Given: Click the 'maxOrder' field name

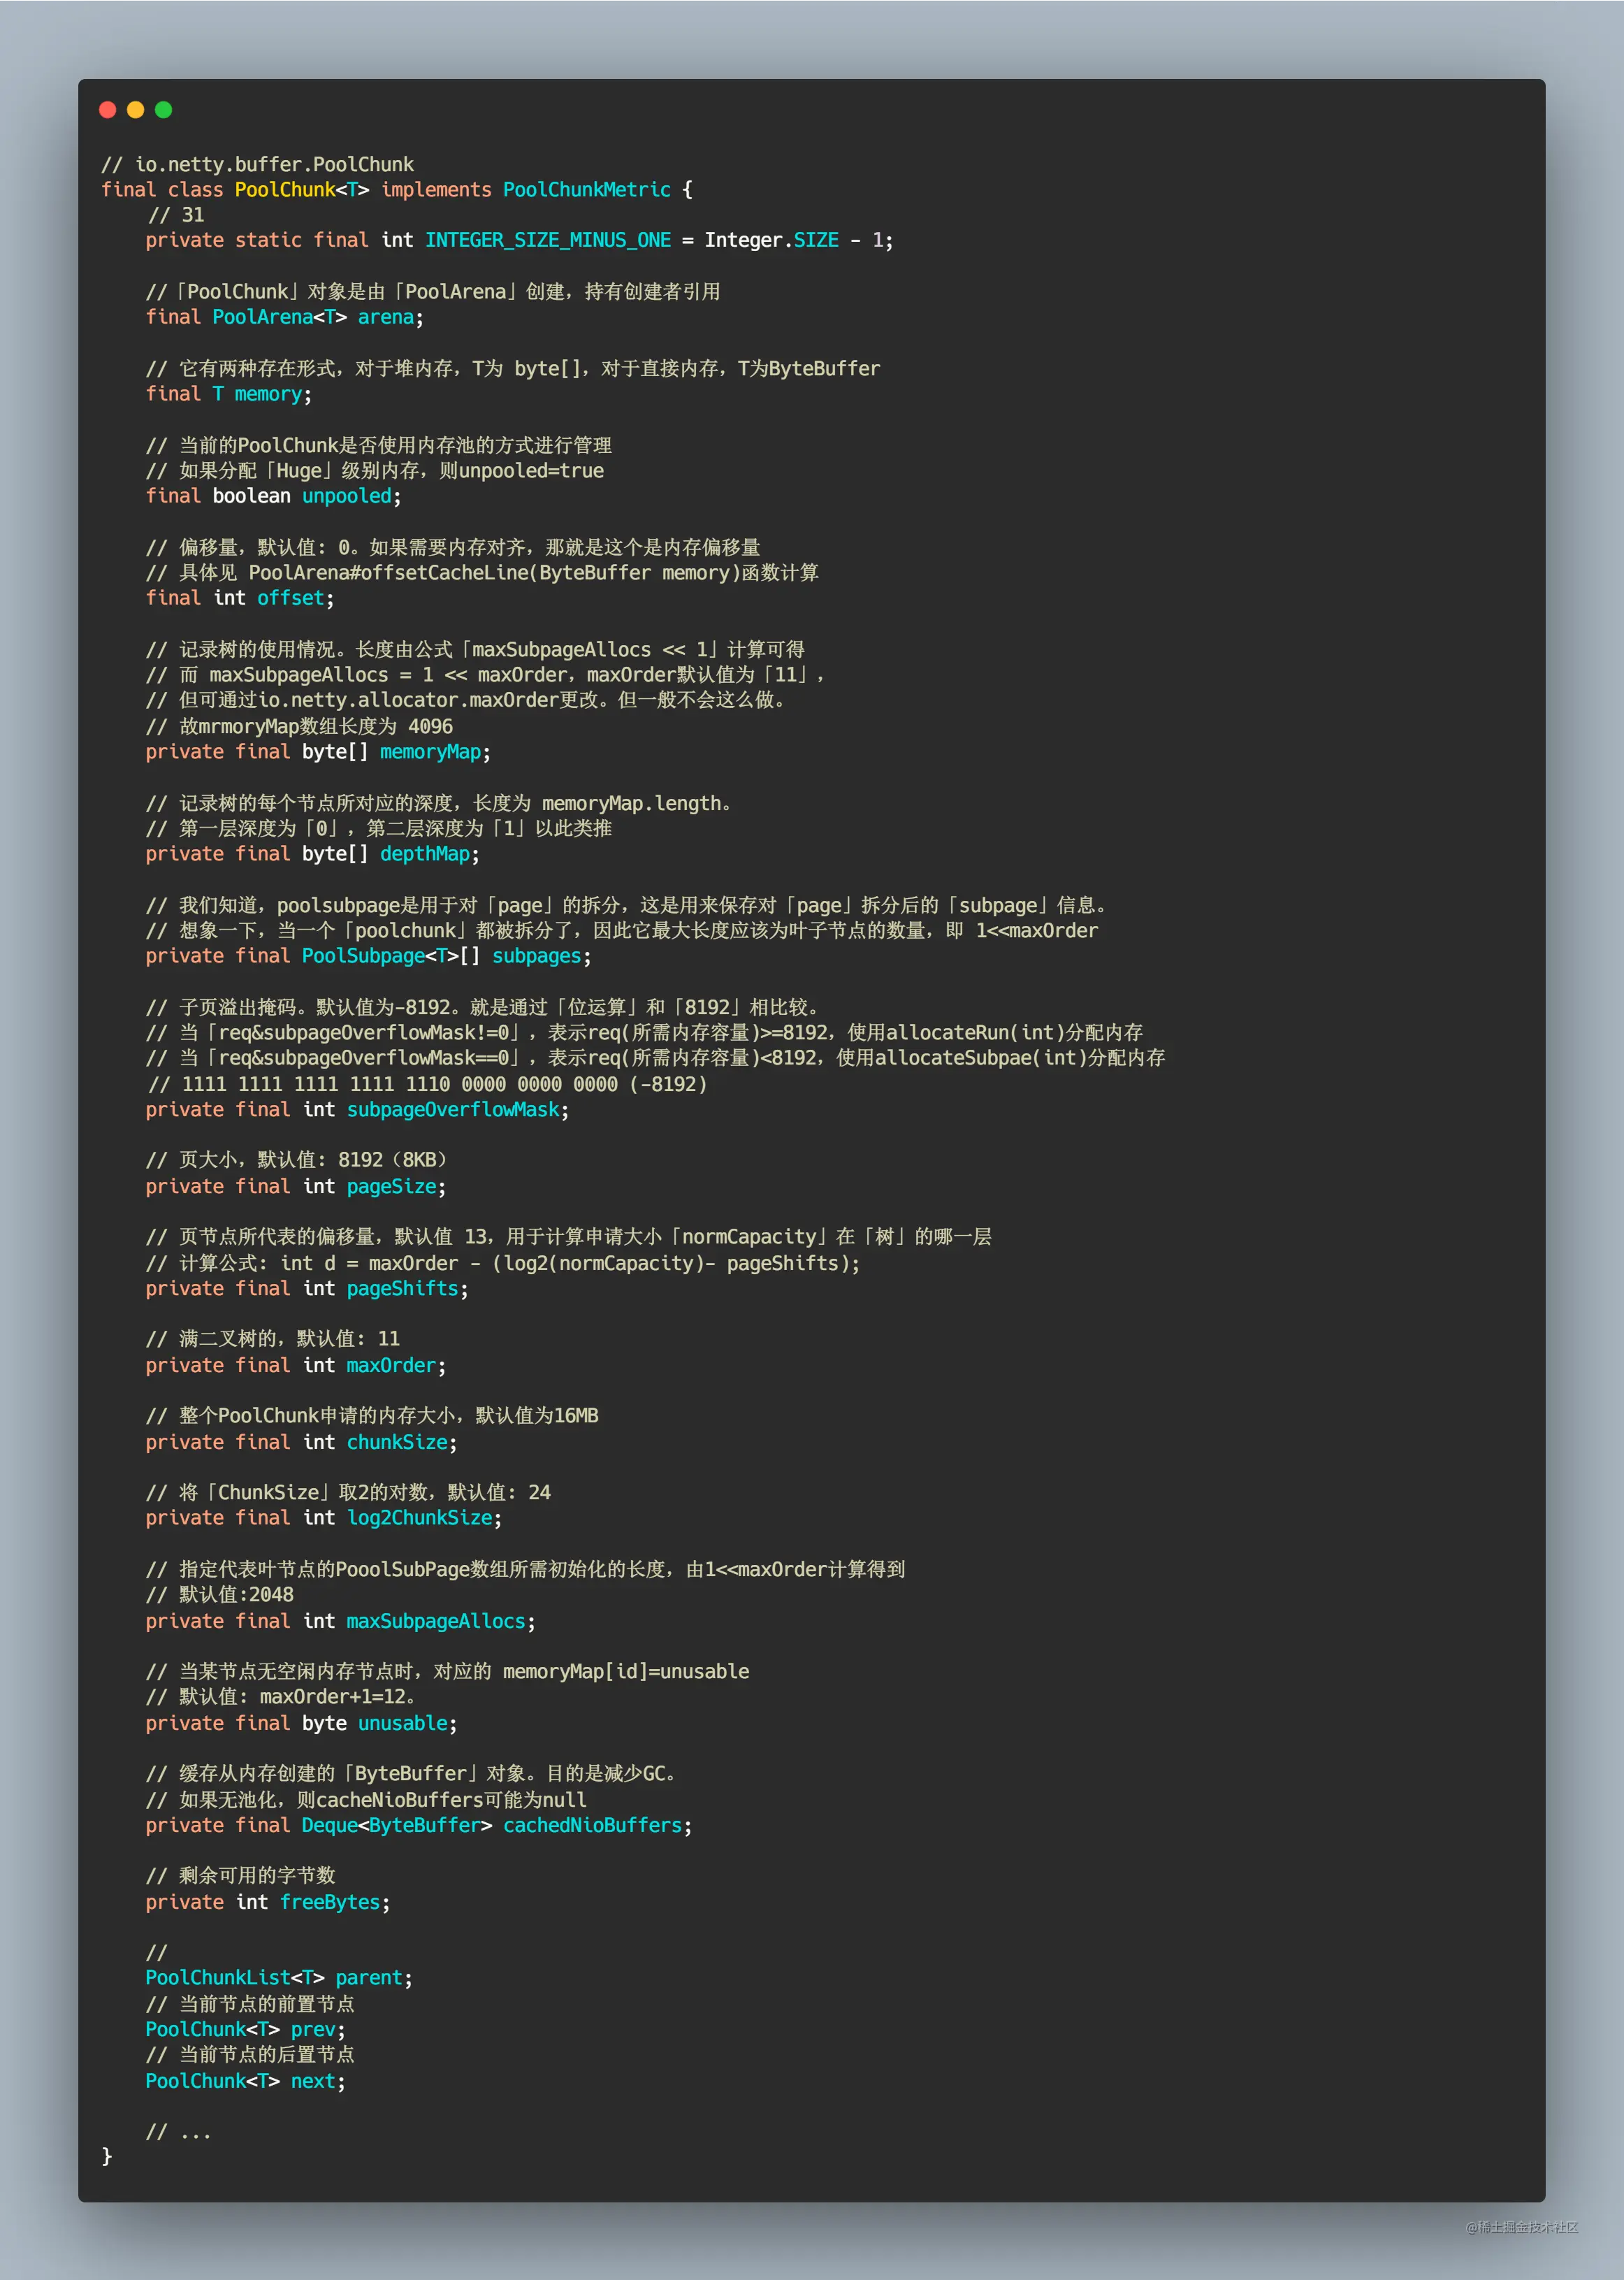Looking at the screenshot, I should click(392, 1365).
